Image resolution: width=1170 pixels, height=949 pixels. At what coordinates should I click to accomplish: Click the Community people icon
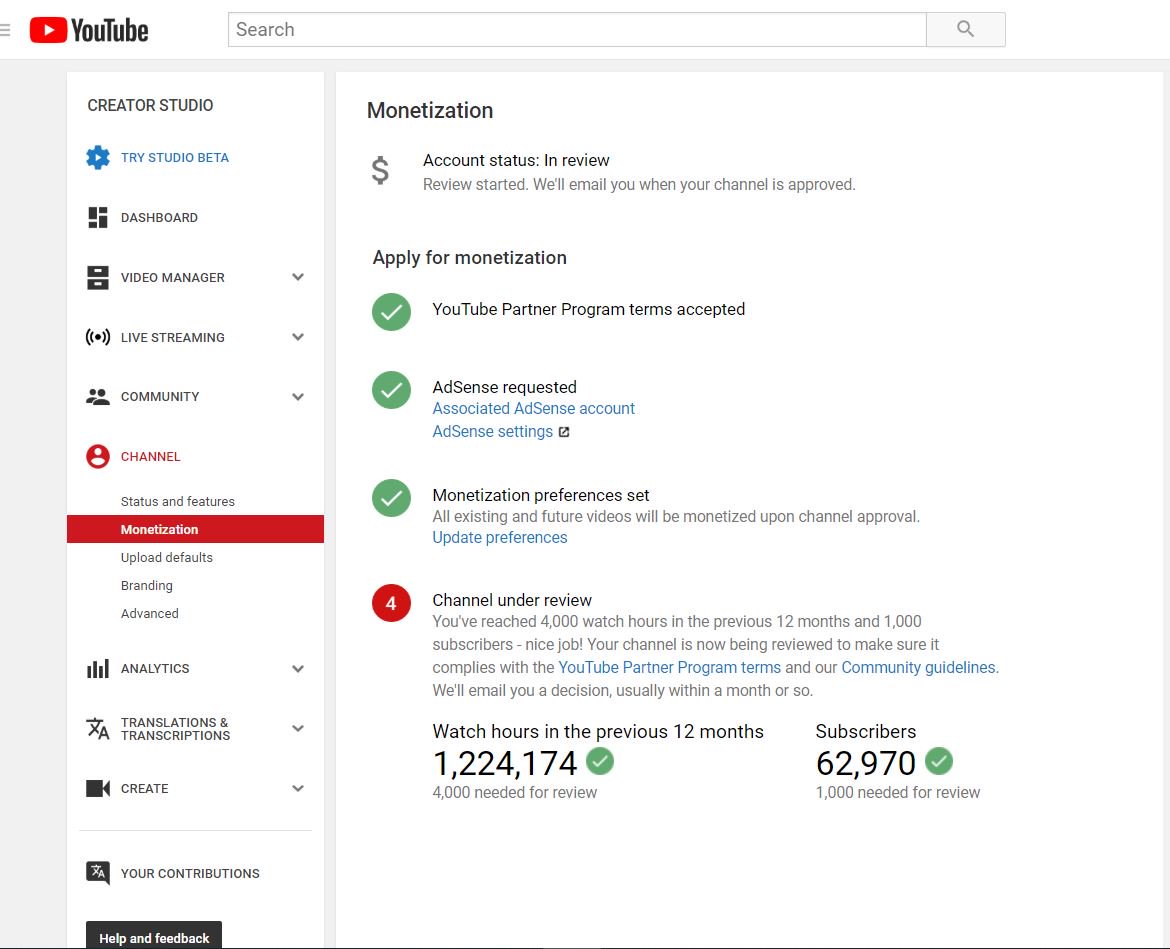tap(98, 397)
